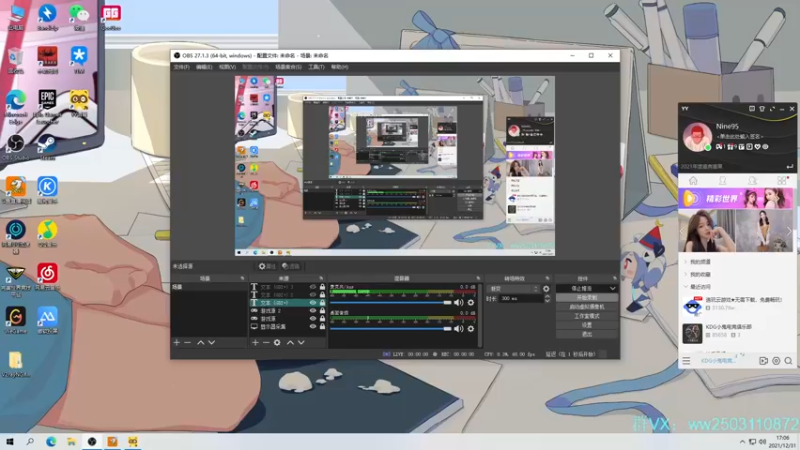This screenshot has width=800, height=450.
Task: Open the 淡出 transition type dropdown
Action: coord(513,289)
